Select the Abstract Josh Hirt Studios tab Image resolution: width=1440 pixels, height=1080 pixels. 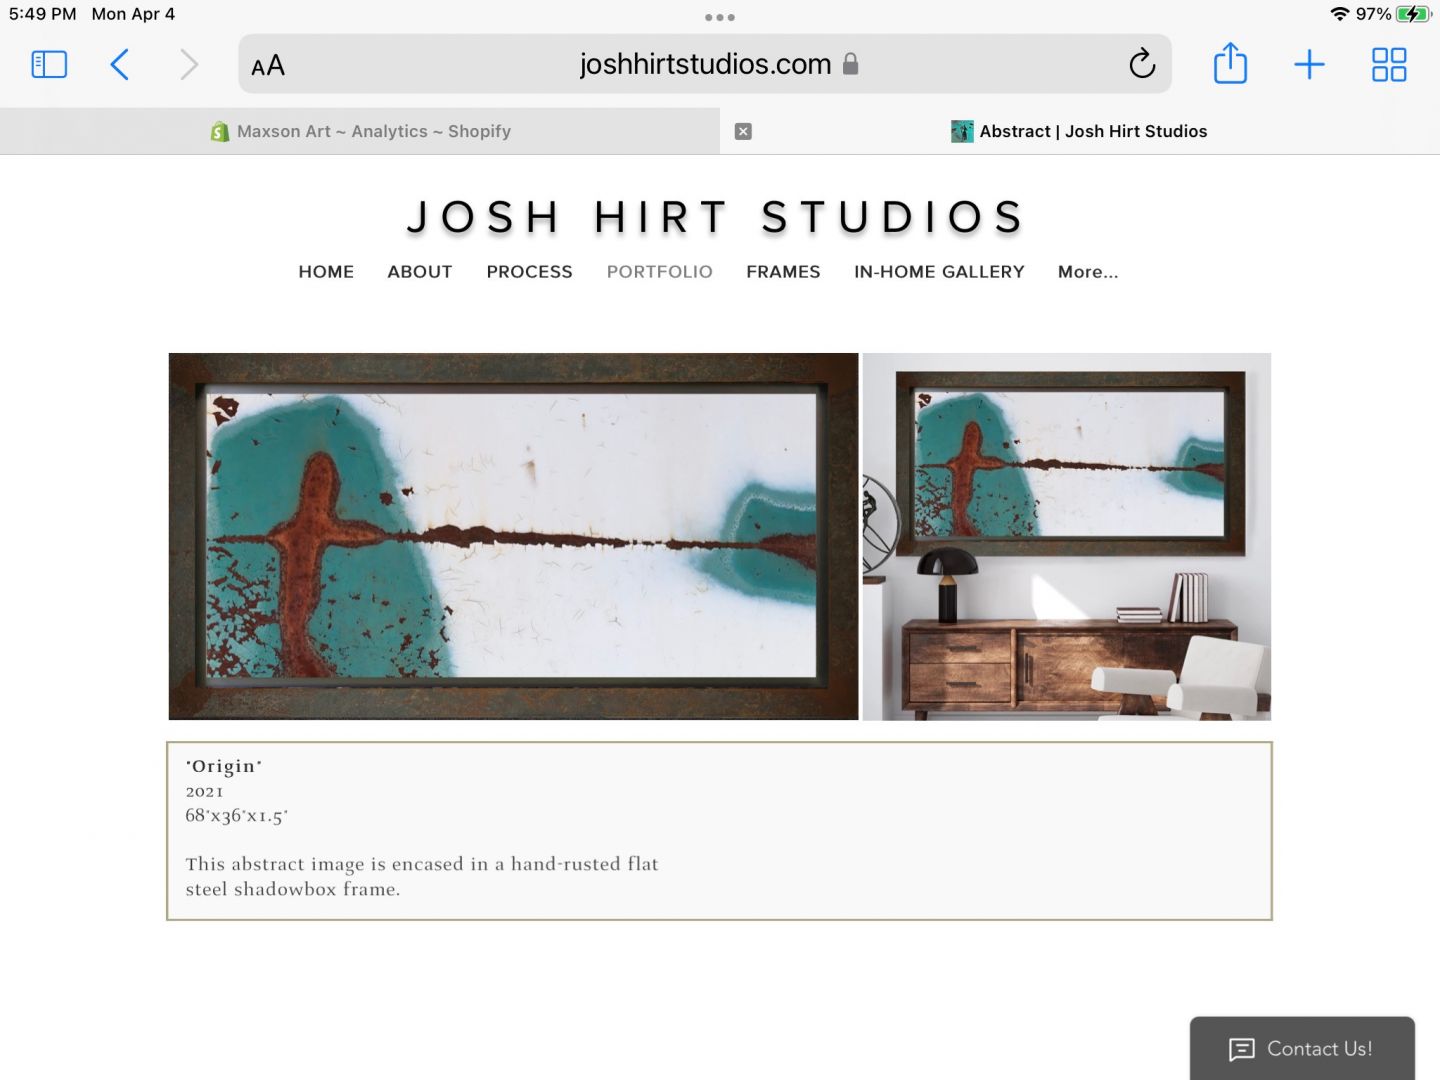click(1080, 131)
